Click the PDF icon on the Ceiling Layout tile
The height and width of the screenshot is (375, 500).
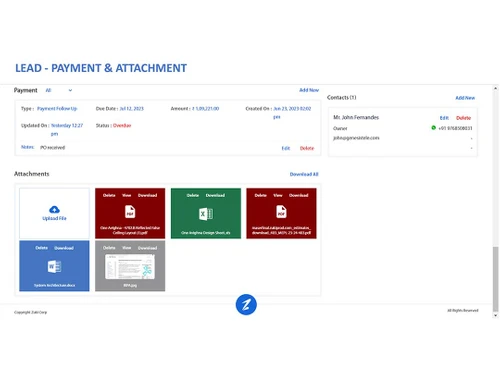(130, 212)
